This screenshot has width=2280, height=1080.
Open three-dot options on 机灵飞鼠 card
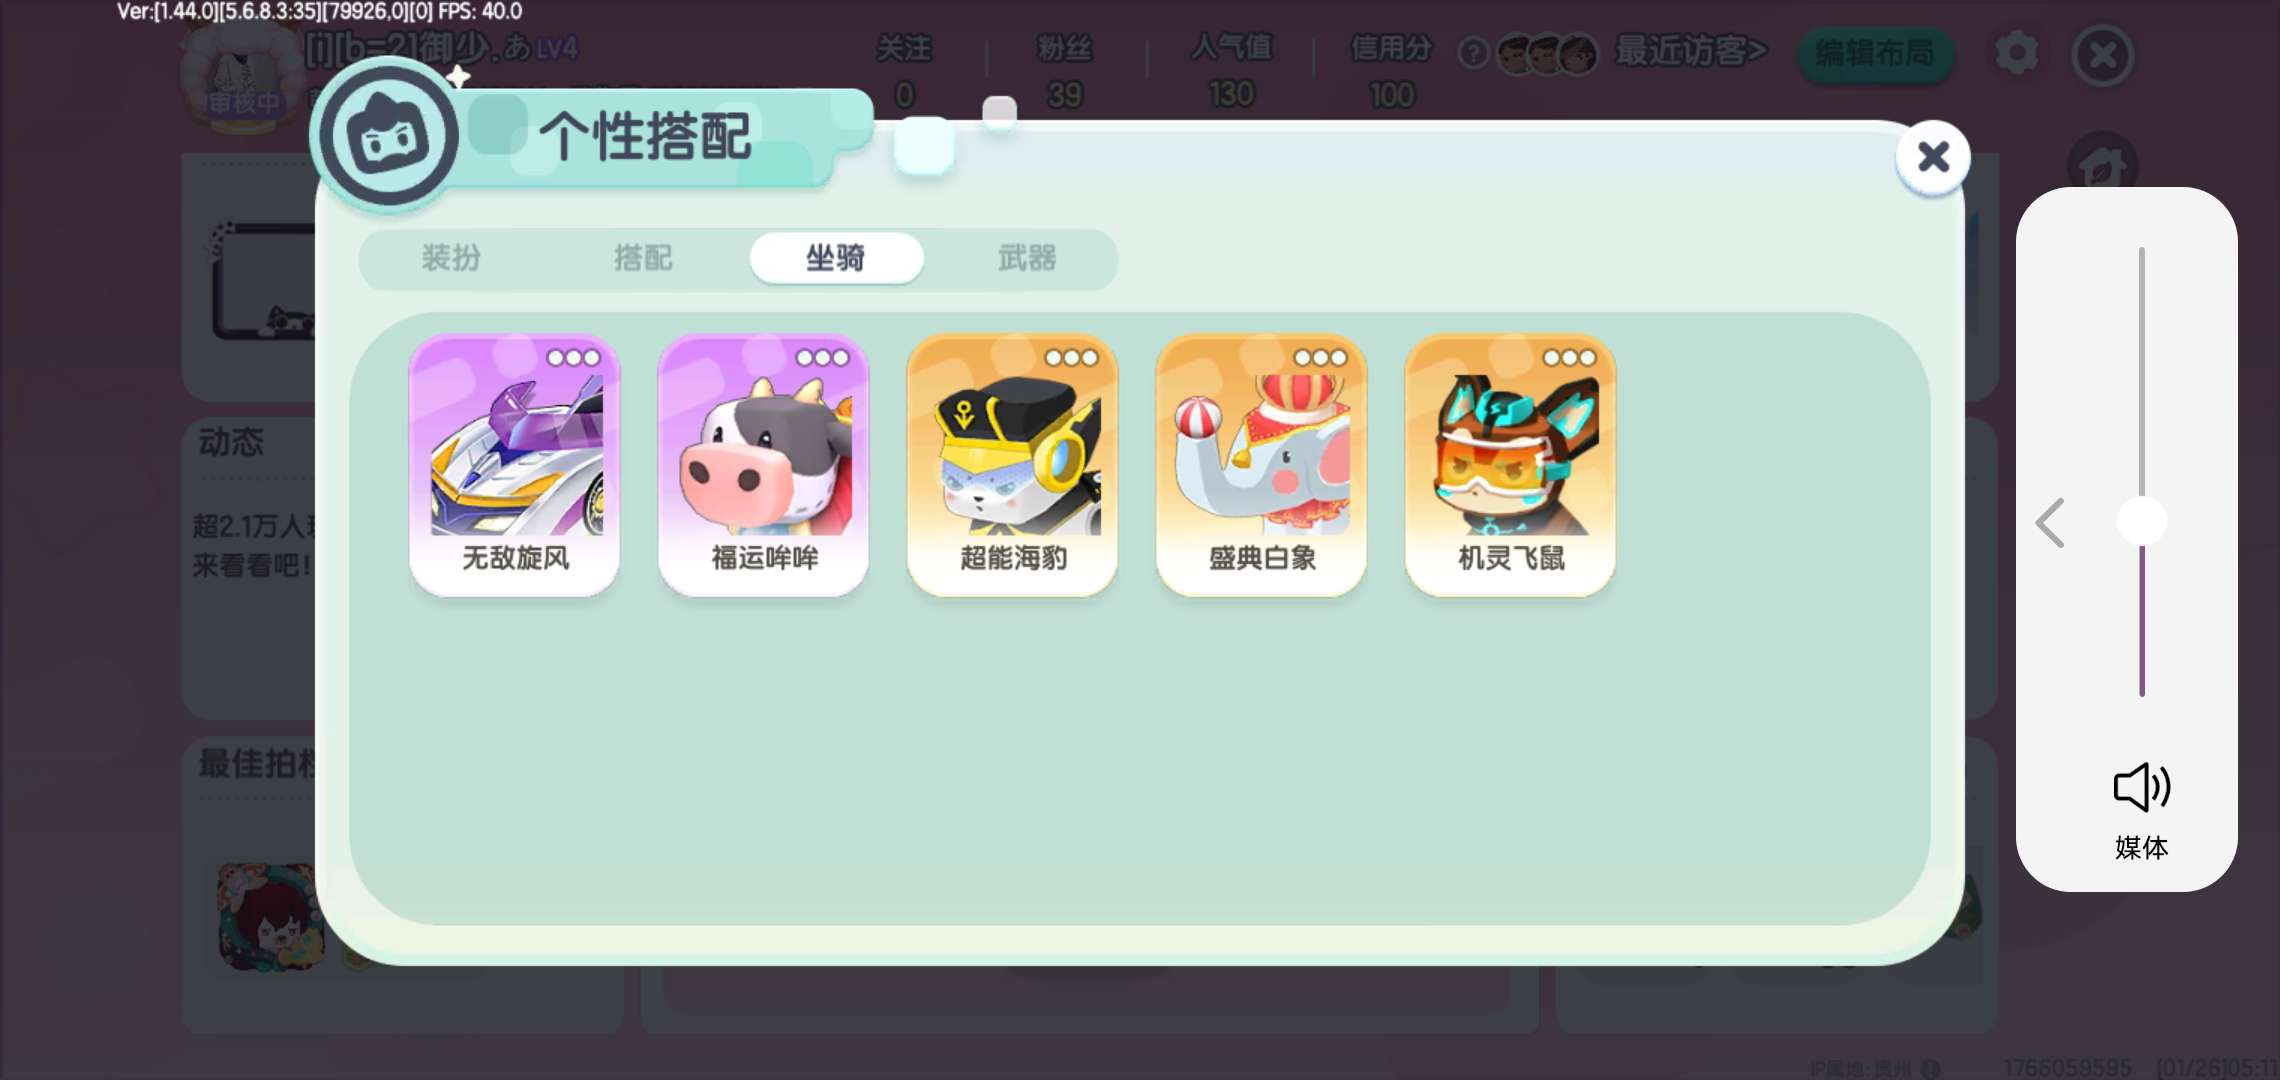1569,358
